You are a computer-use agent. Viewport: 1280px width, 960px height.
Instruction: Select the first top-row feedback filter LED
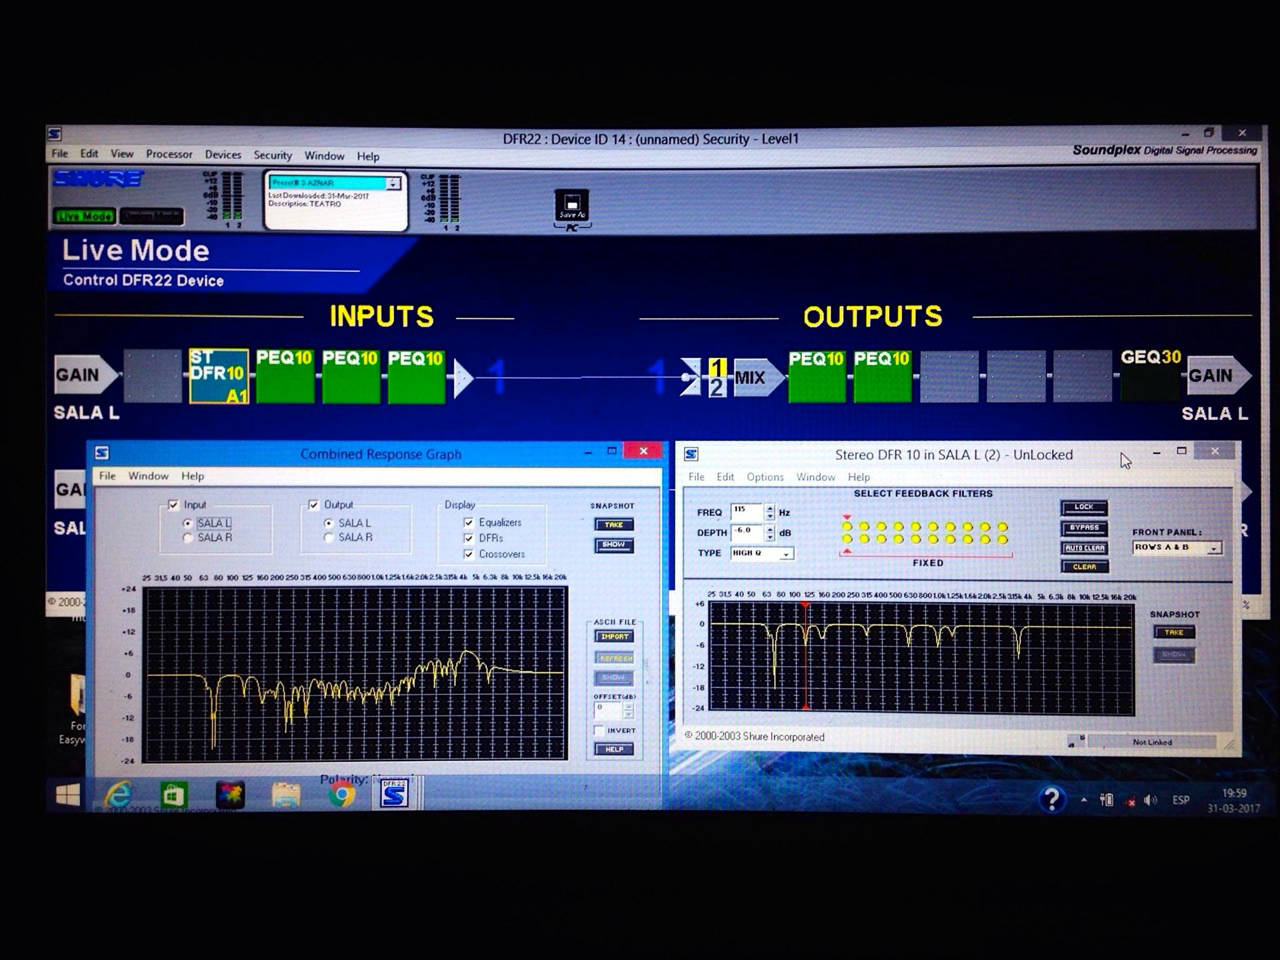pyautogui.click(x=847, y=526)
